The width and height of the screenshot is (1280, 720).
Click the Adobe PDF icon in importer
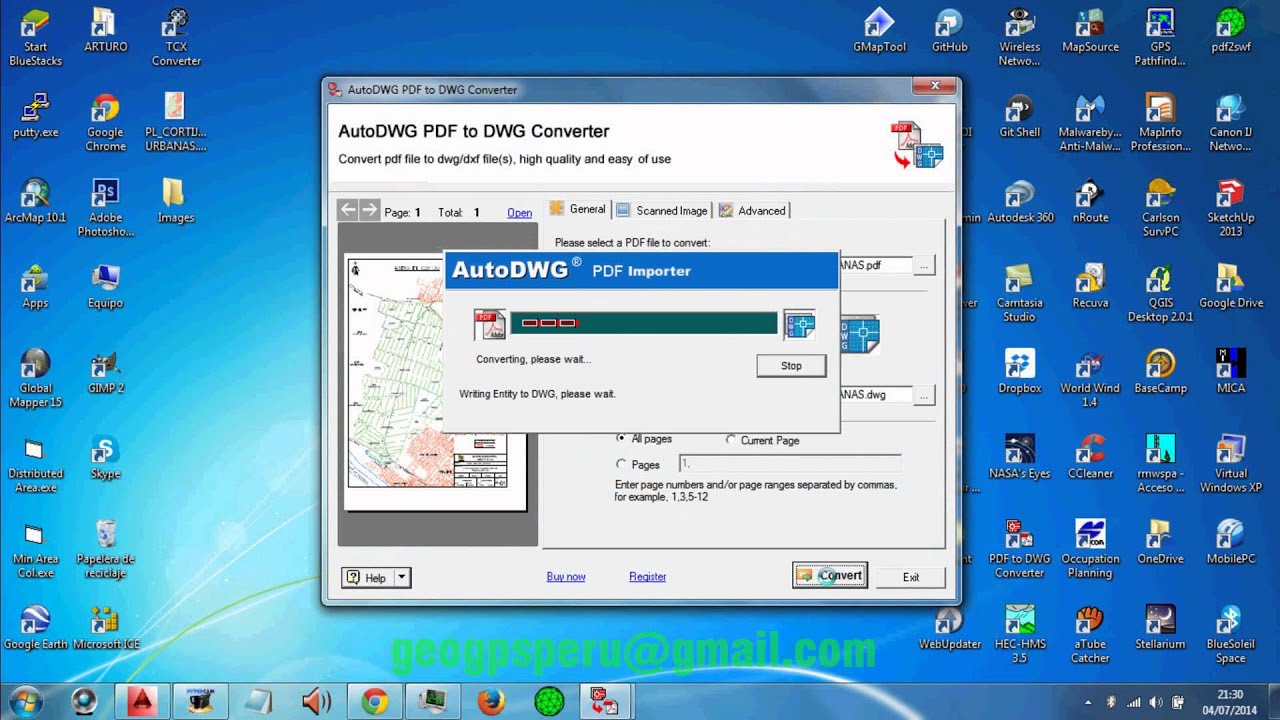point(490,324)
